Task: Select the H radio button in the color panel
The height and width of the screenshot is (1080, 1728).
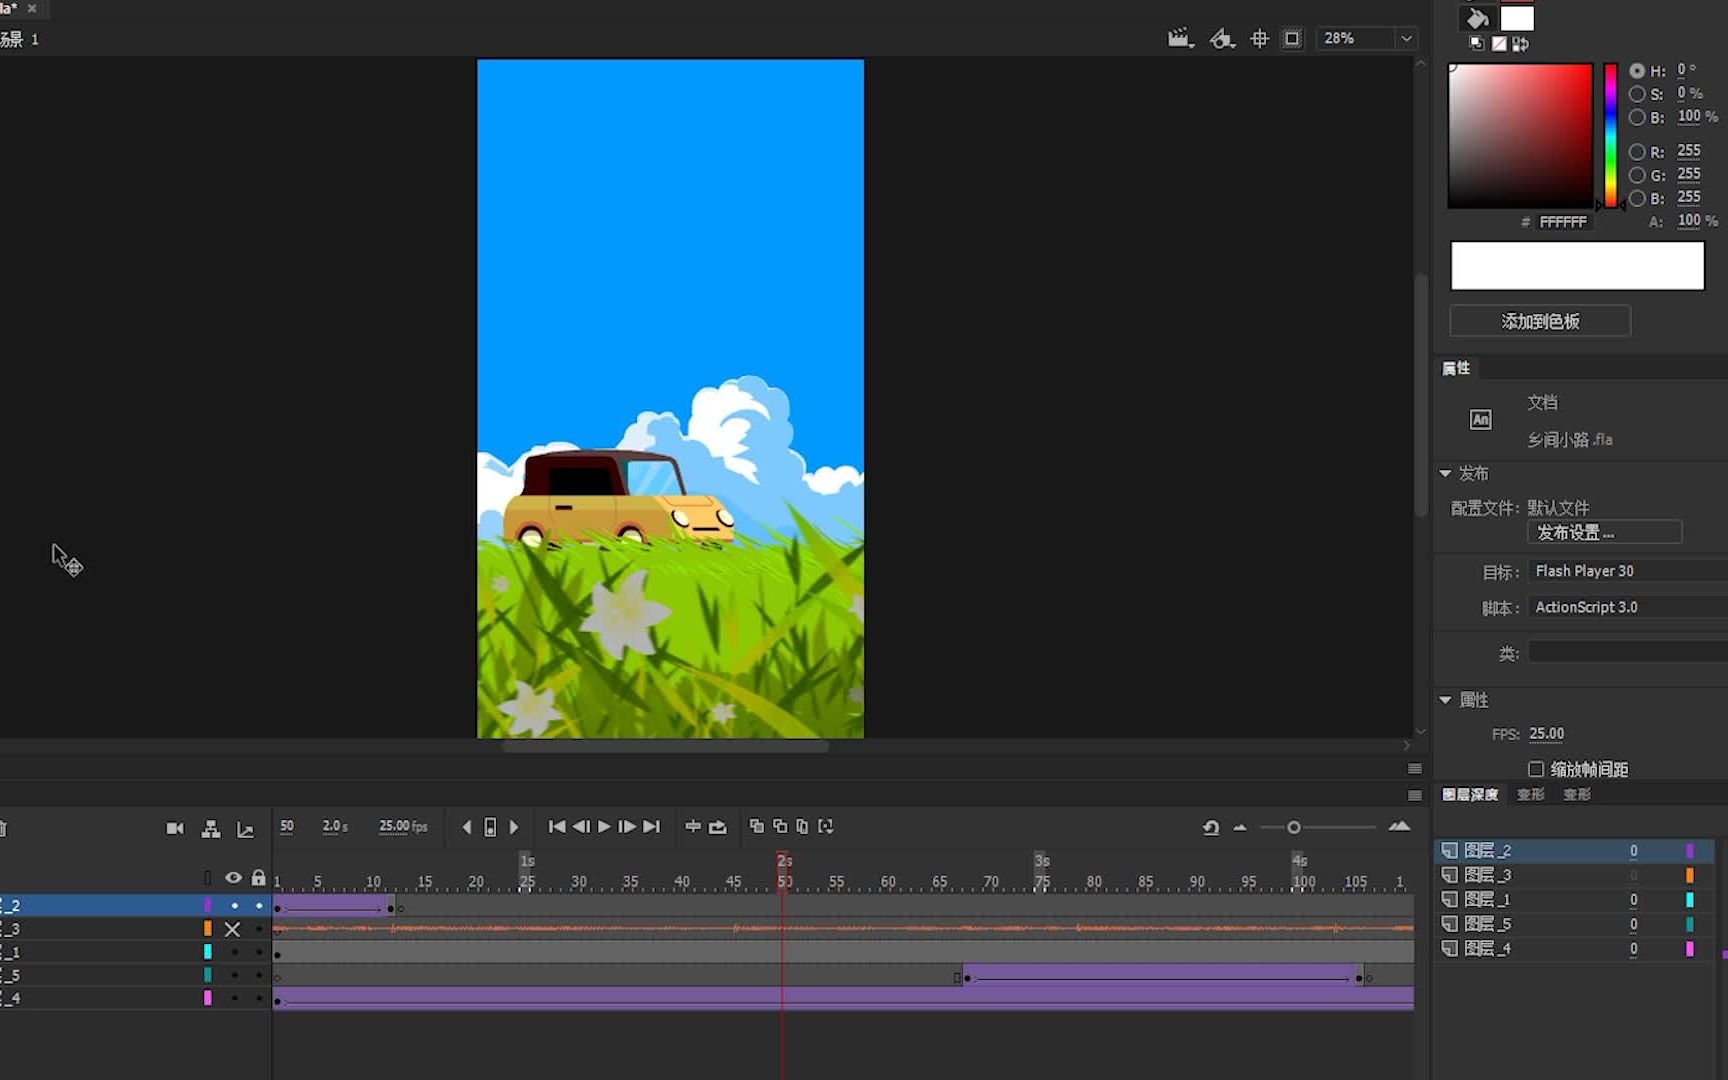Action: pos(1638,70)
